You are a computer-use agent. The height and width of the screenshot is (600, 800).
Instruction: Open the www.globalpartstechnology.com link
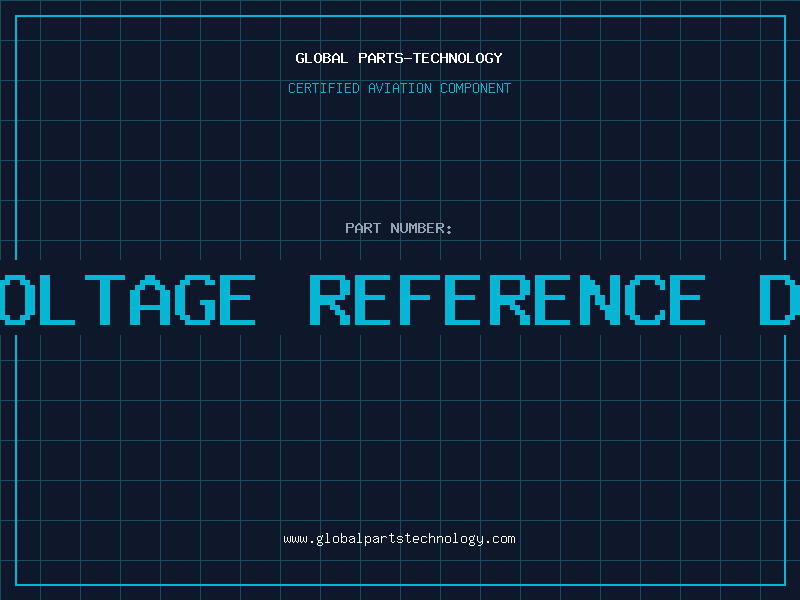(399, 539)
